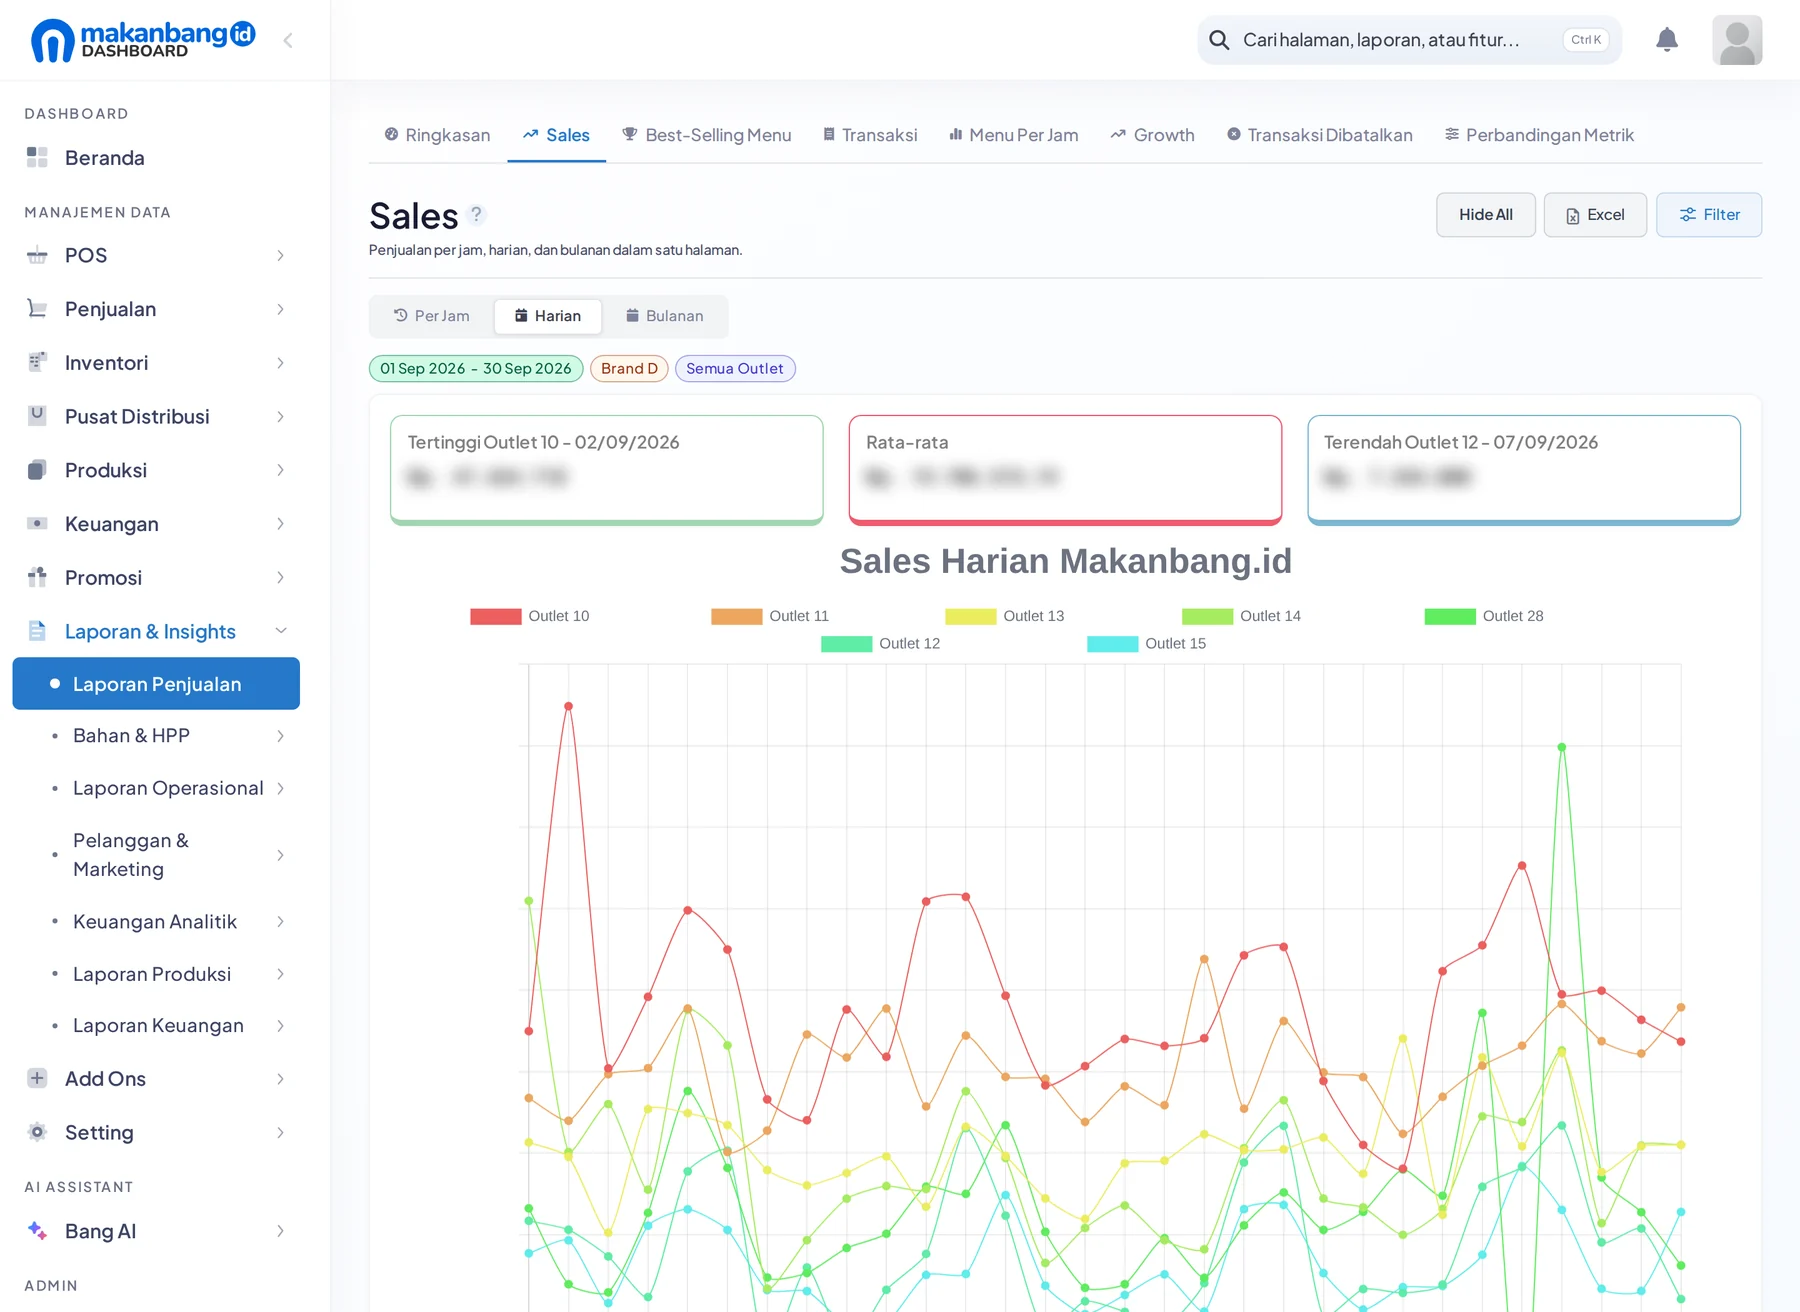Toggle Outlet 11 series in legend

point(770,616)
